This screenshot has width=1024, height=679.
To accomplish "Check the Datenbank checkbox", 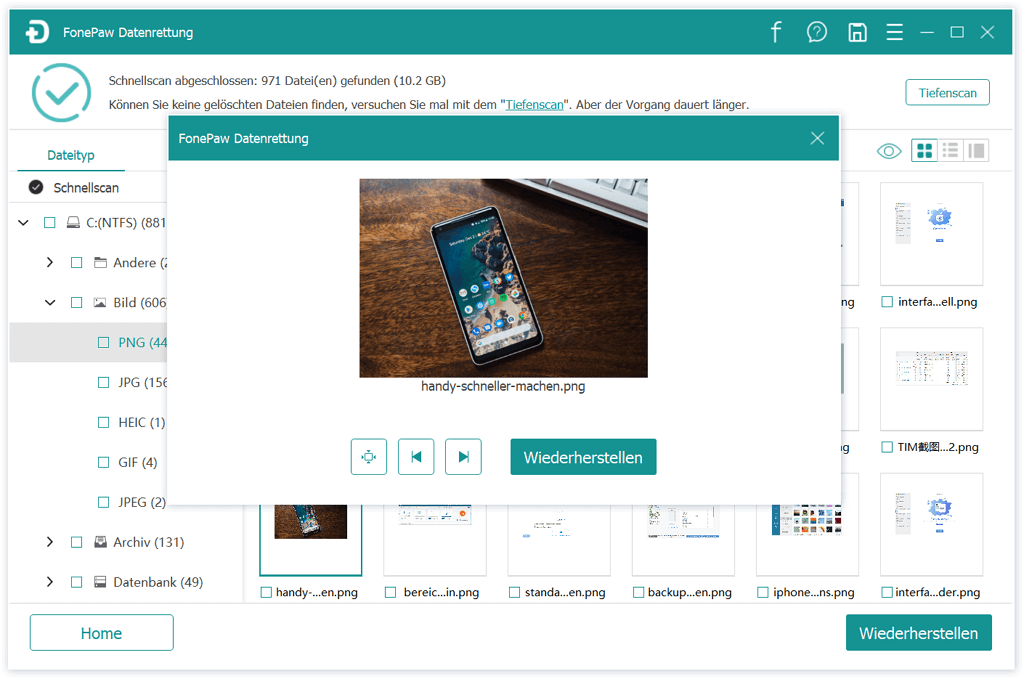I will [76, 582].
